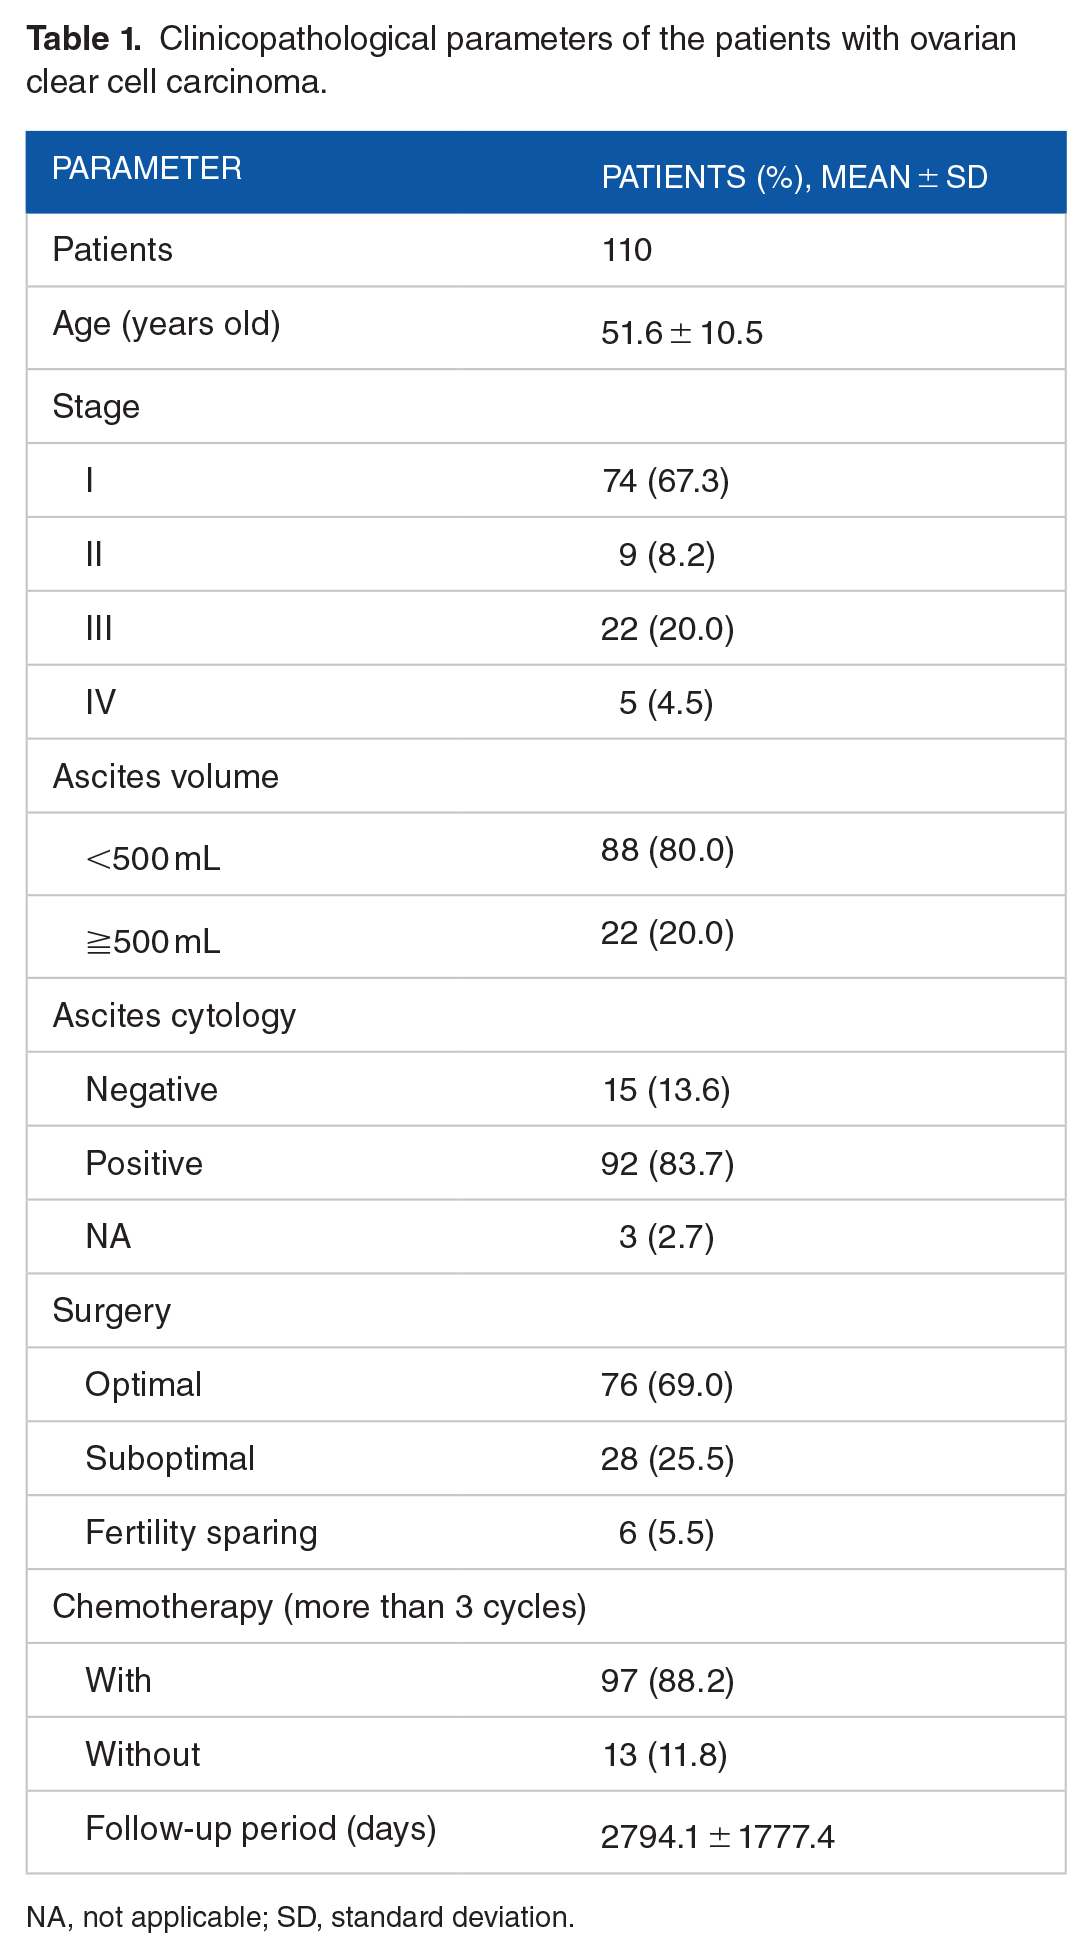Click the Ascites volume heading
This screenshot has height=1958, width=1092.
(x=166, y=777)
